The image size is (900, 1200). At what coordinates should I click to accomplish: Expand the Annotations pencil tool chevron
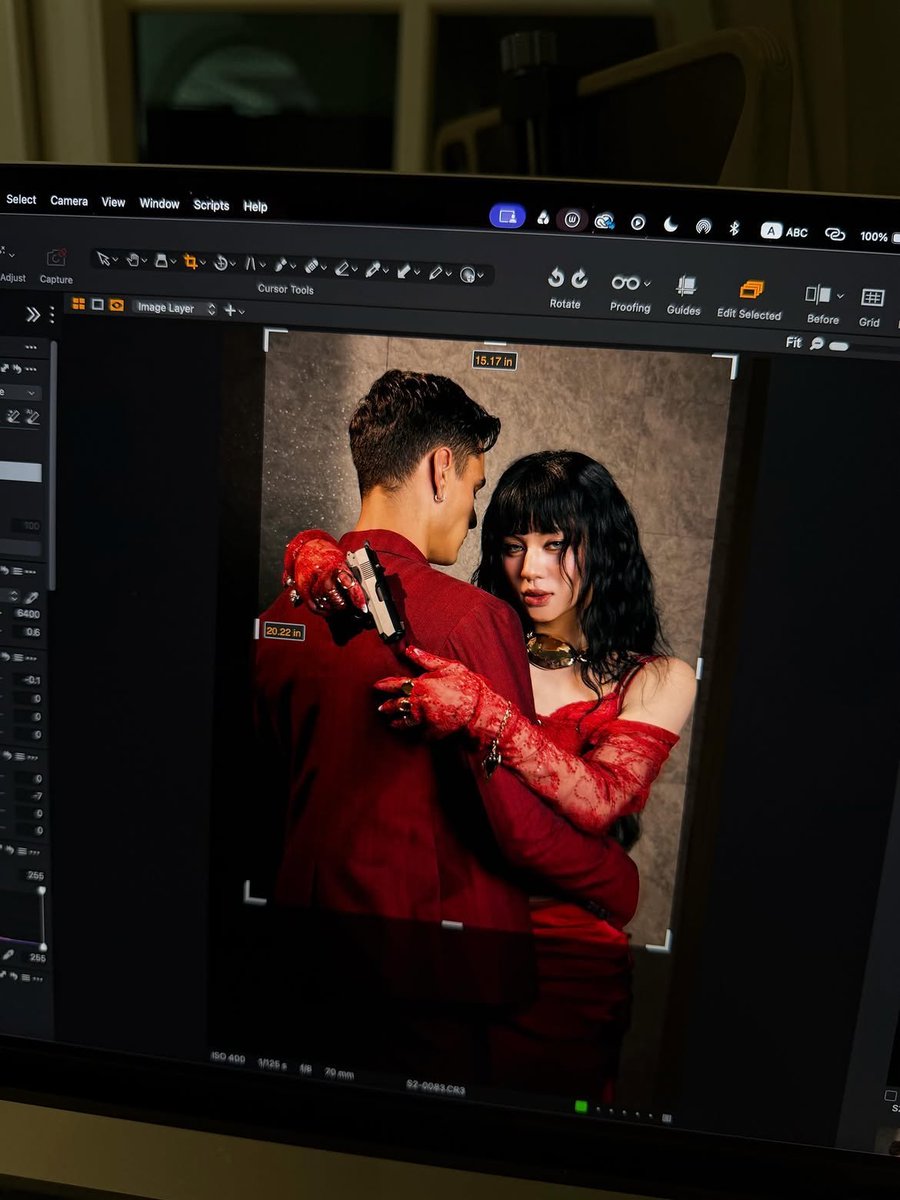447,272
